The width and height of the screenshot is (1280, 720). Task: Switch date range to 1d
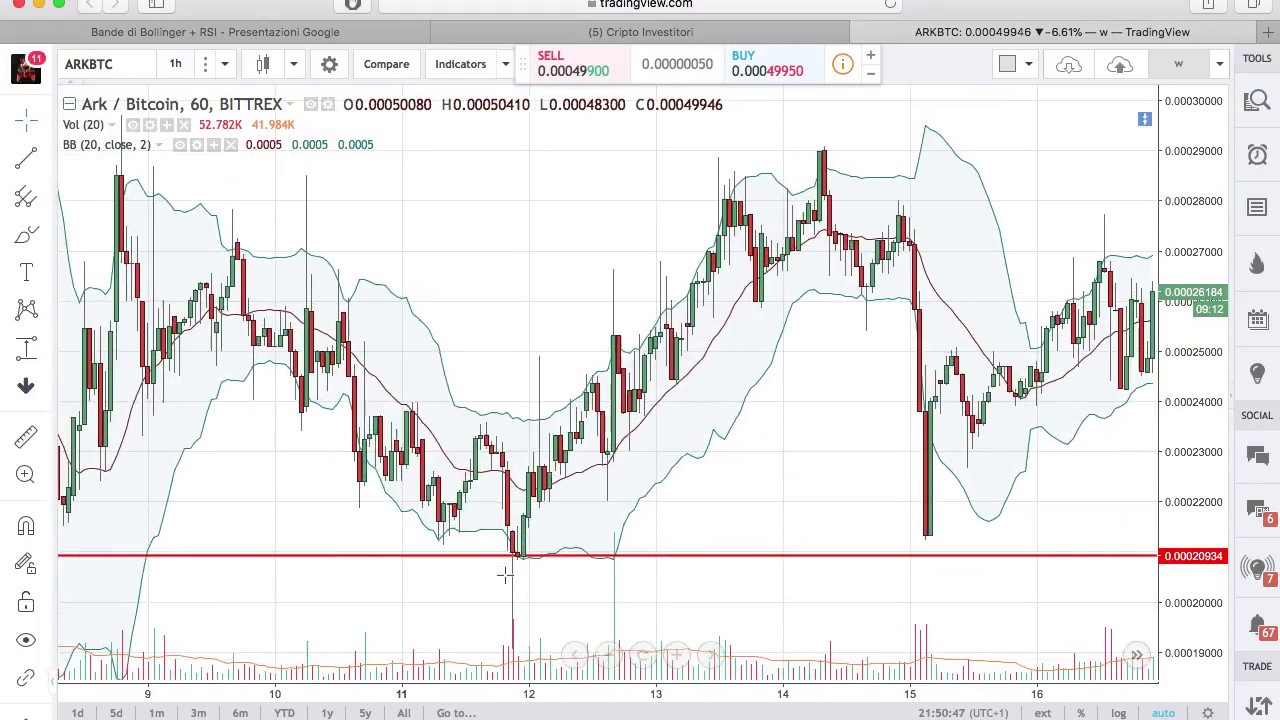pos(77,713)
